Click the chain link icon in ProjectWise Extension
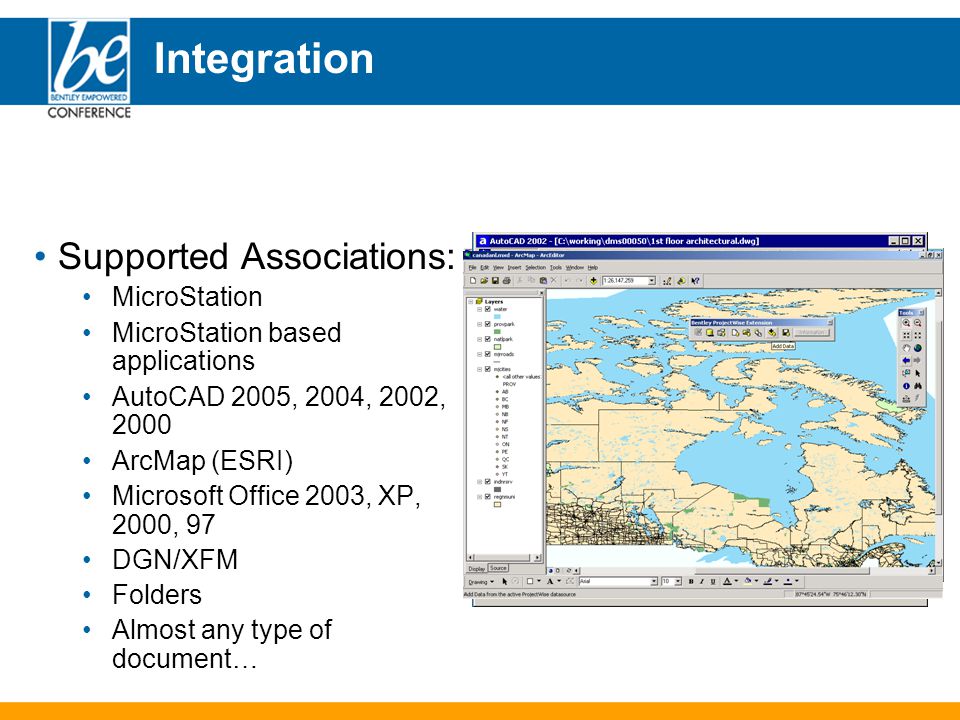The image size is (960, 720). tap(759, 332)
